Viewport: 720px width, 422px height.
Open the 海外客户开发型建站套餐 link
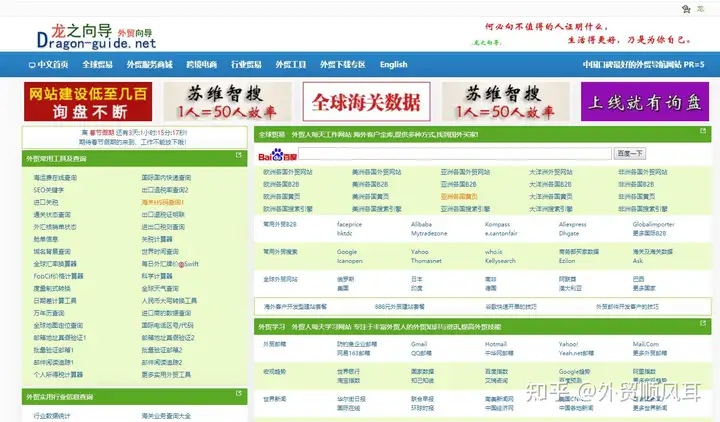point(295,307)
